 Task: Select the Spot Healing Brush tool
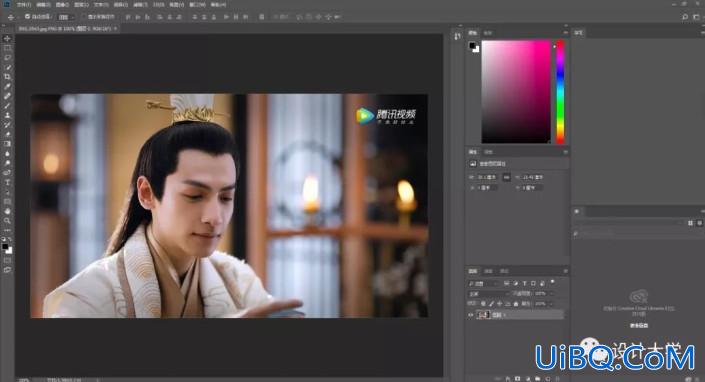click(7, 96)
